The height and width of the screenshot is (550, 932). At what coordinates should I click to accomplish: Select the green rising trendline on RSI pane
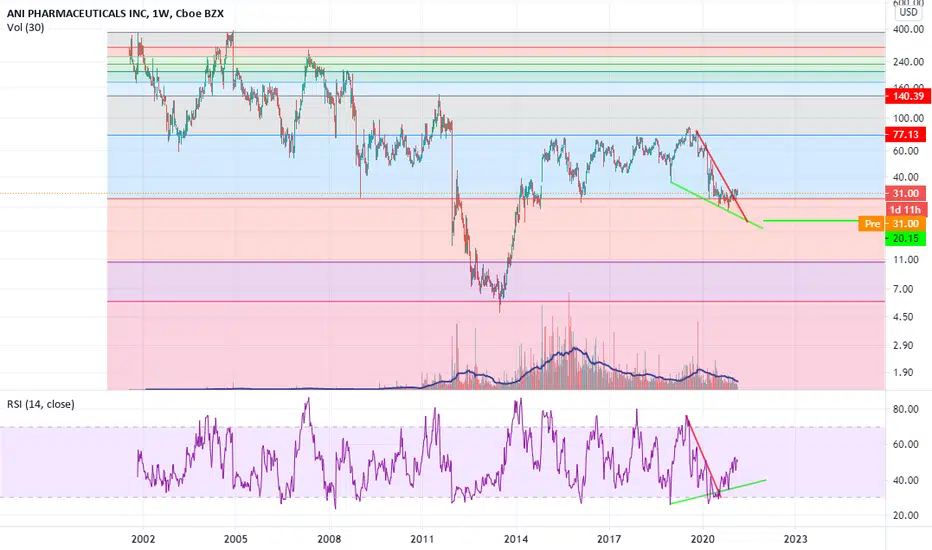[718, 492]
